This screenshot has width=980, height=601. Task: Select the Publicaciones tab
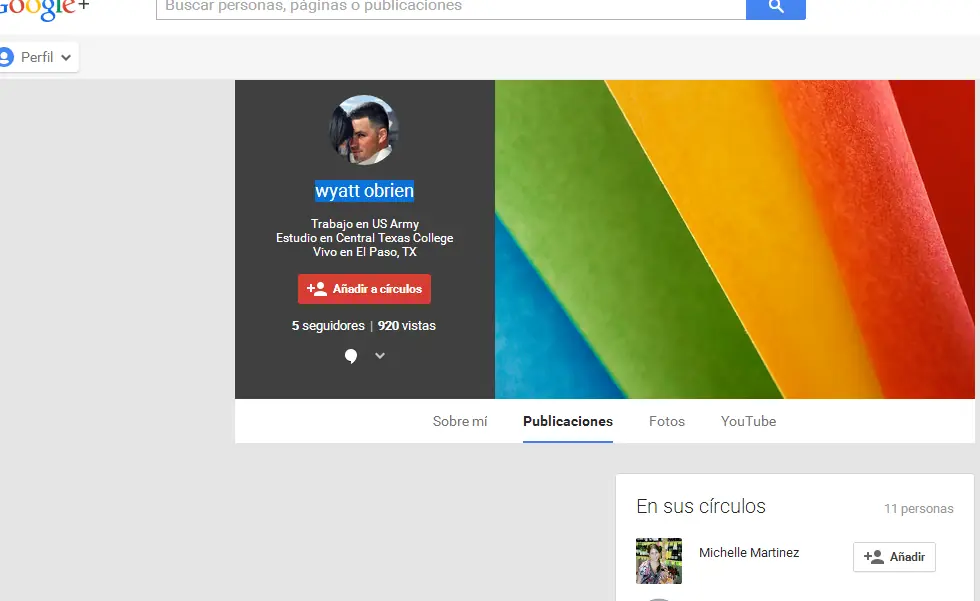568,422
